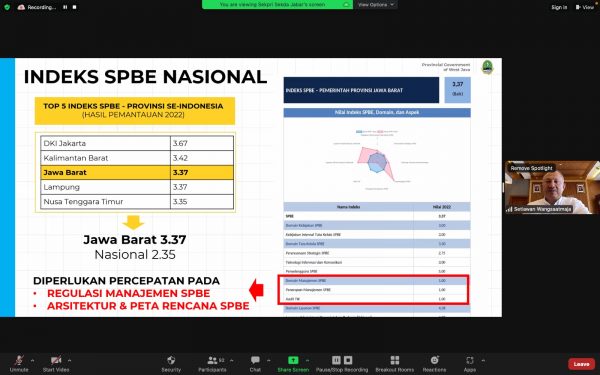
Task: Click the Top 5 Indeks SPBE banner
Action: coord(135,111)
